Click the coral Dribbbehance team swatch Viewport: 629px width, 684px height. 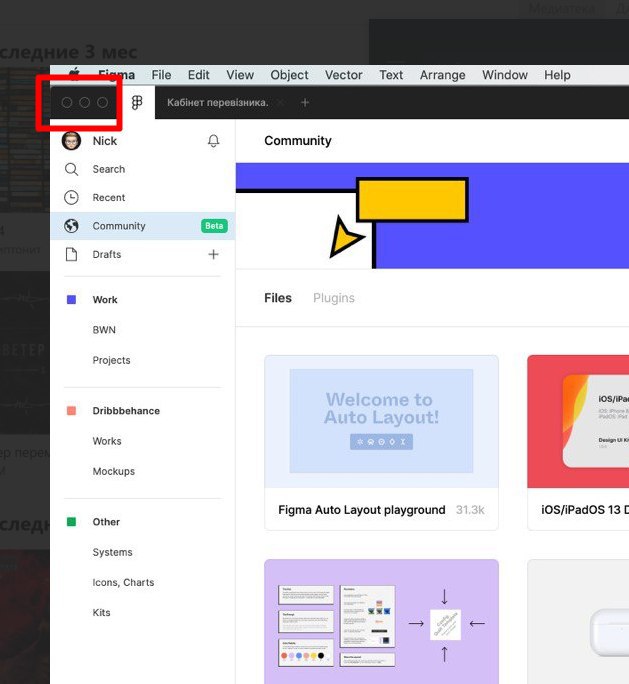72,411
